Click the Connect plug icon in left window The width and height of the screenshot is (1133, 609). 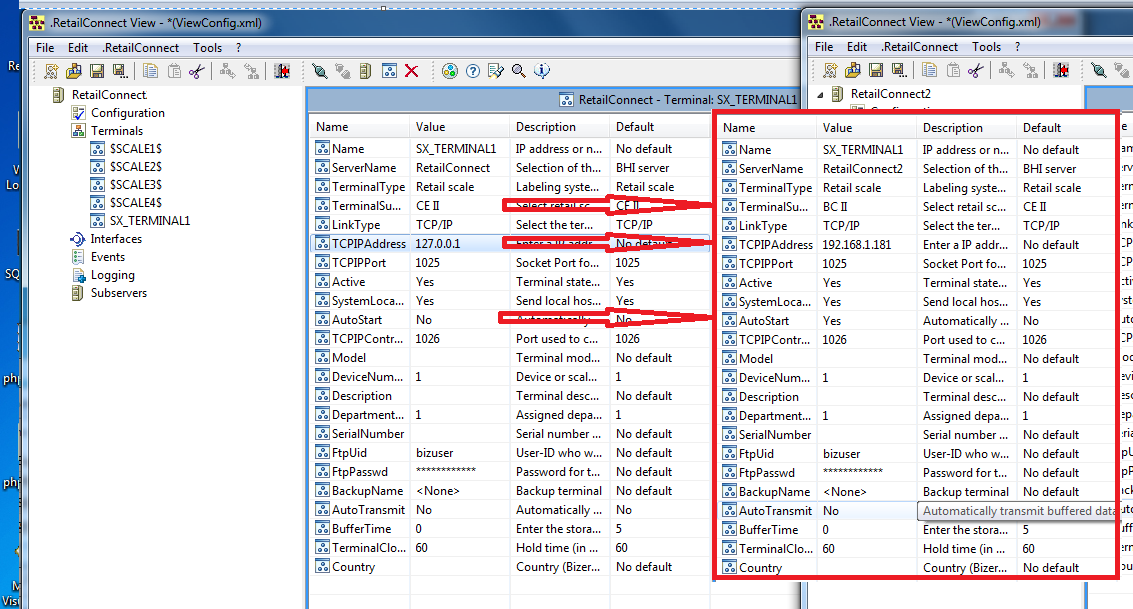pos(319,71)
